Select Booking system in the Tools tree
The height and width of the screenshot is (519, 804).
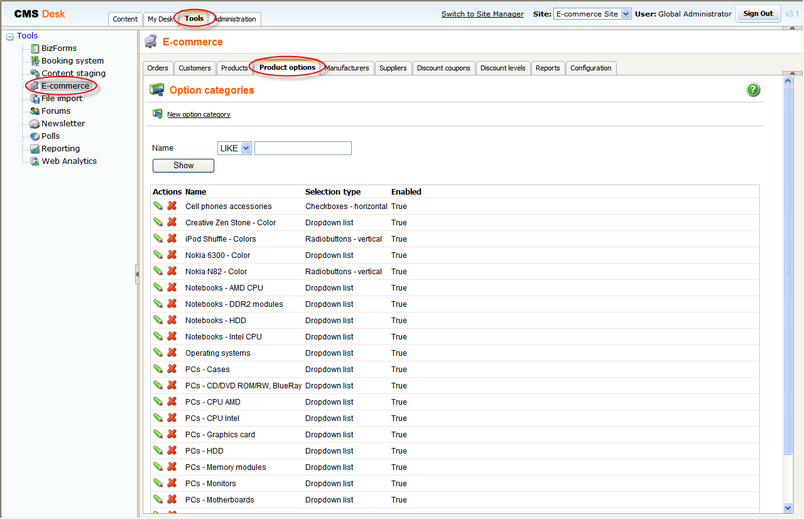tap(72, 61)
